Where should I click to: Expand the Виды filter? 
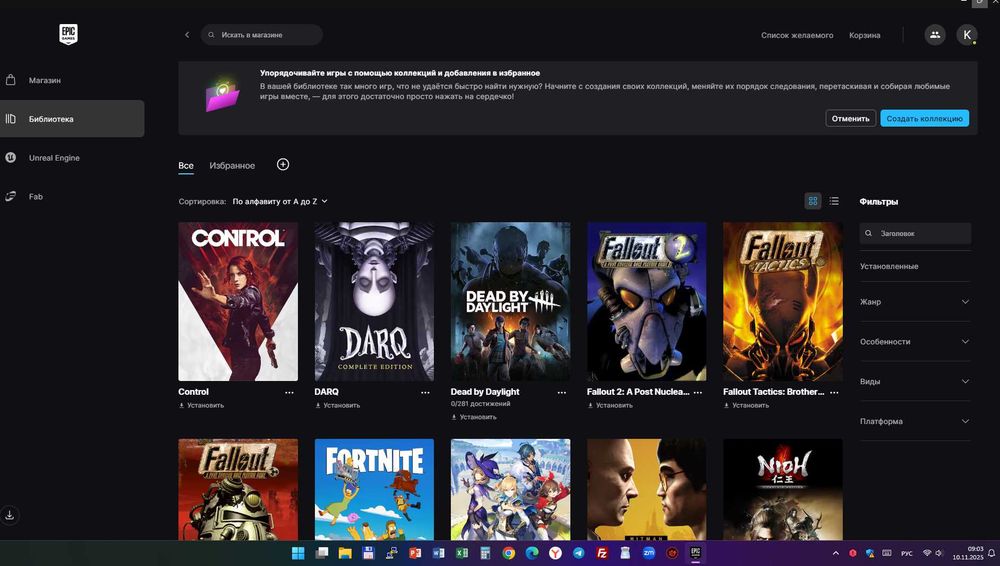915,381
